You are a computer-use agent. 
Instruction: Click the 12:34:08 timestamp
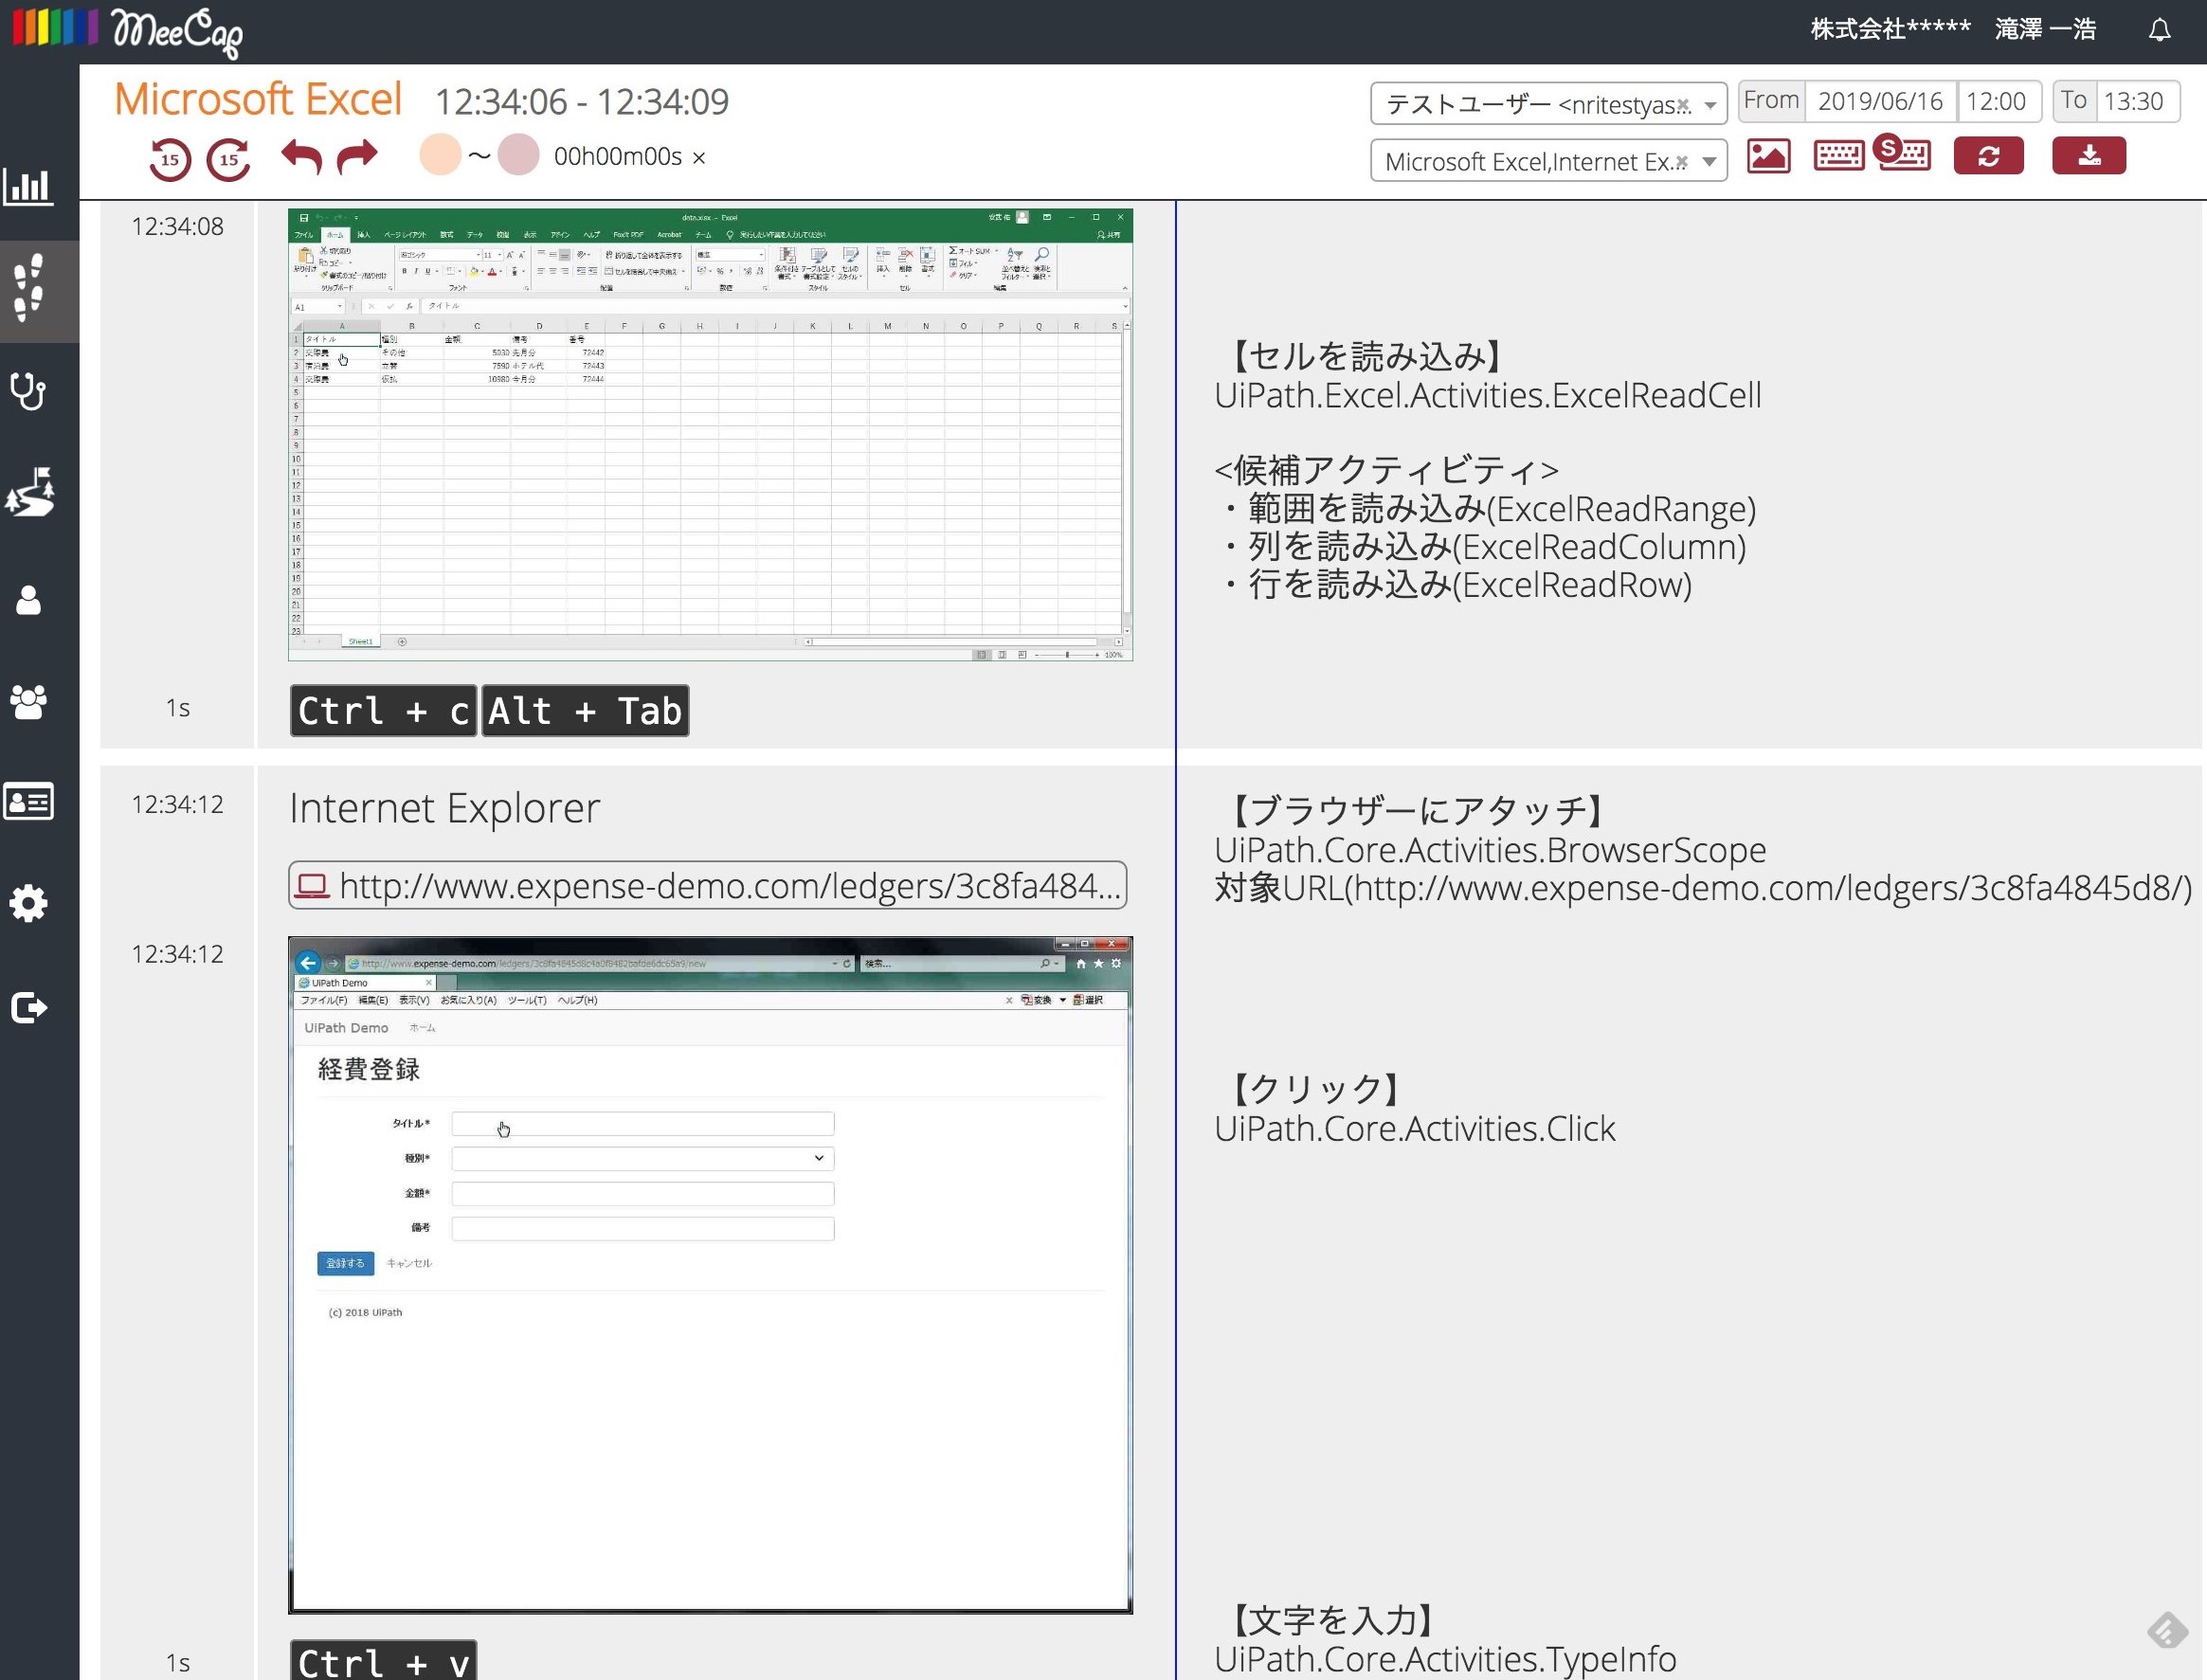click(177, 227)
